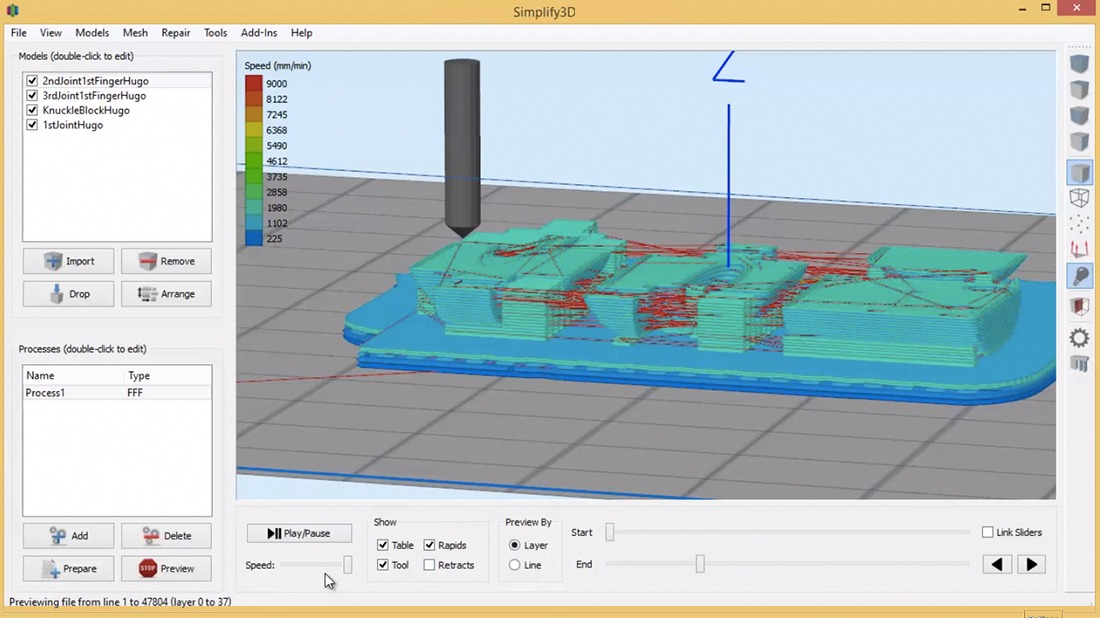
Task: Select the Line preview radio button
Action: (515, 565)
